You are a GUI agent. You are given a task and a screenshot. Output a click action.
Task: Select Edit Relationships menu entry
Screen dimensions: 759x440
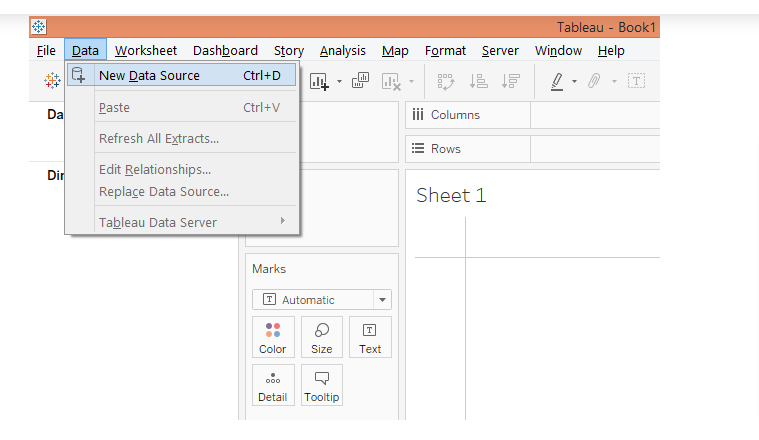click(x=182, y=169)
